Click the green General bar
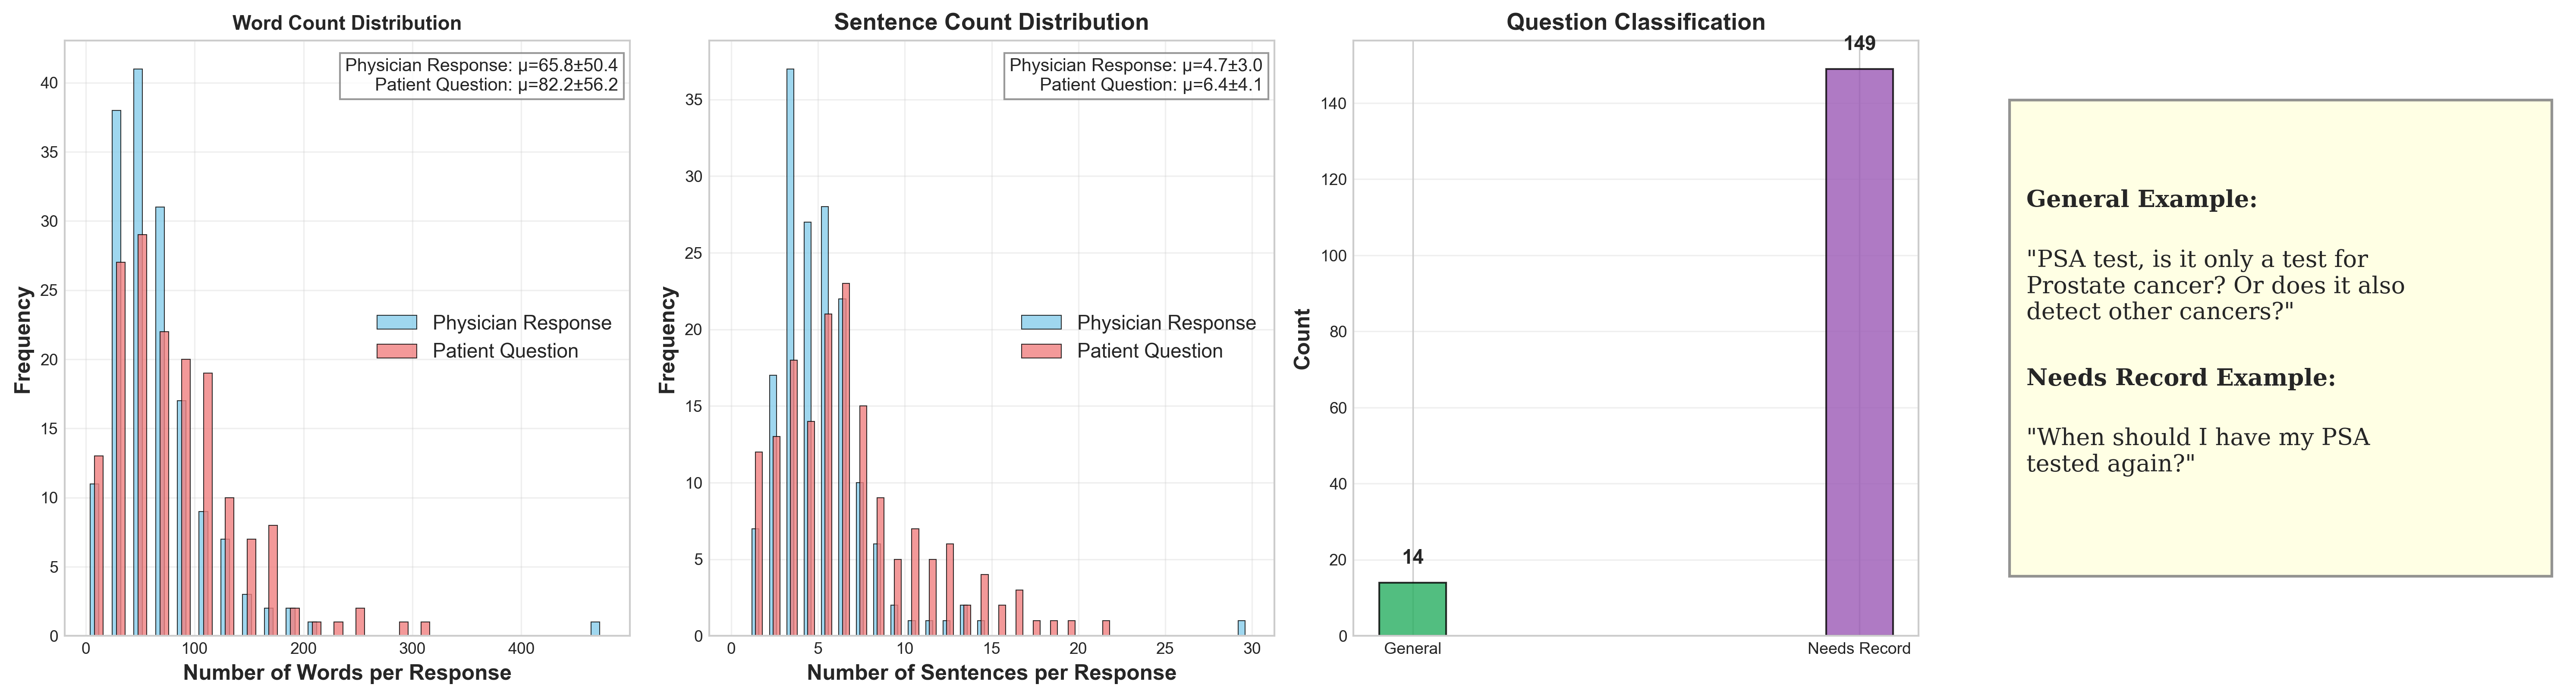2576x697 pixels. [1412, 609]
